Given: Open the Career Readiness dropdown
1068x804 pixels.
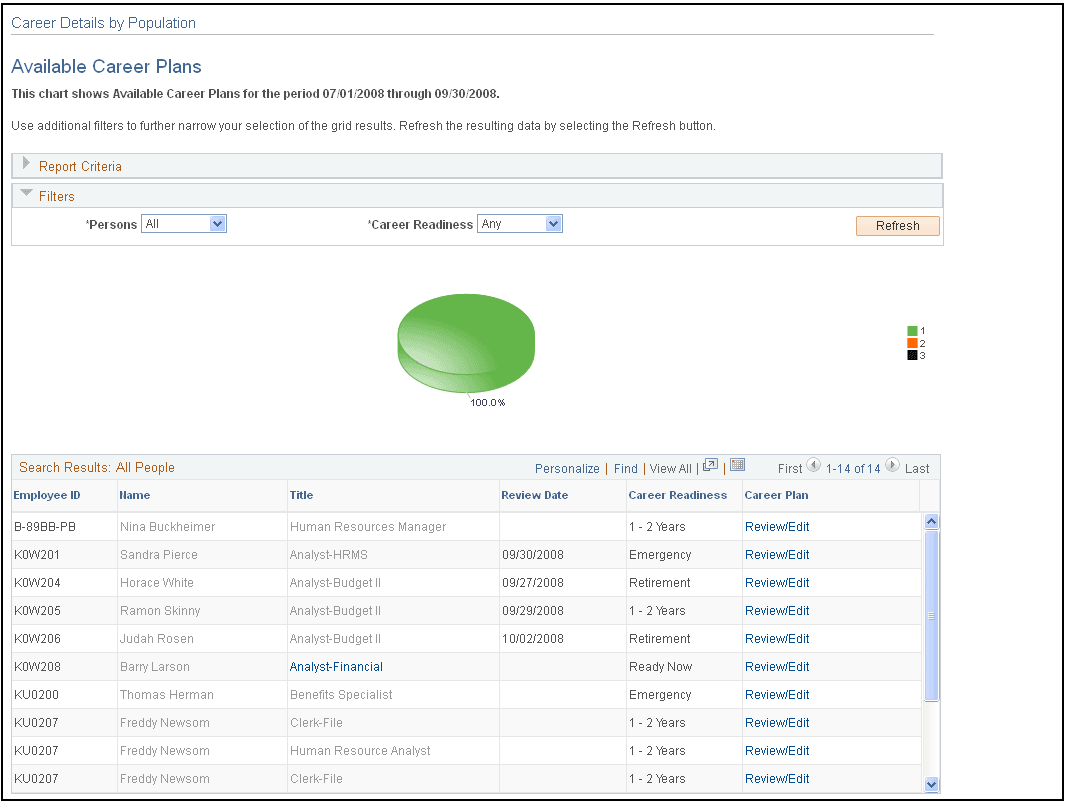Looking at the screenshot, I should (x=552, y=223).
